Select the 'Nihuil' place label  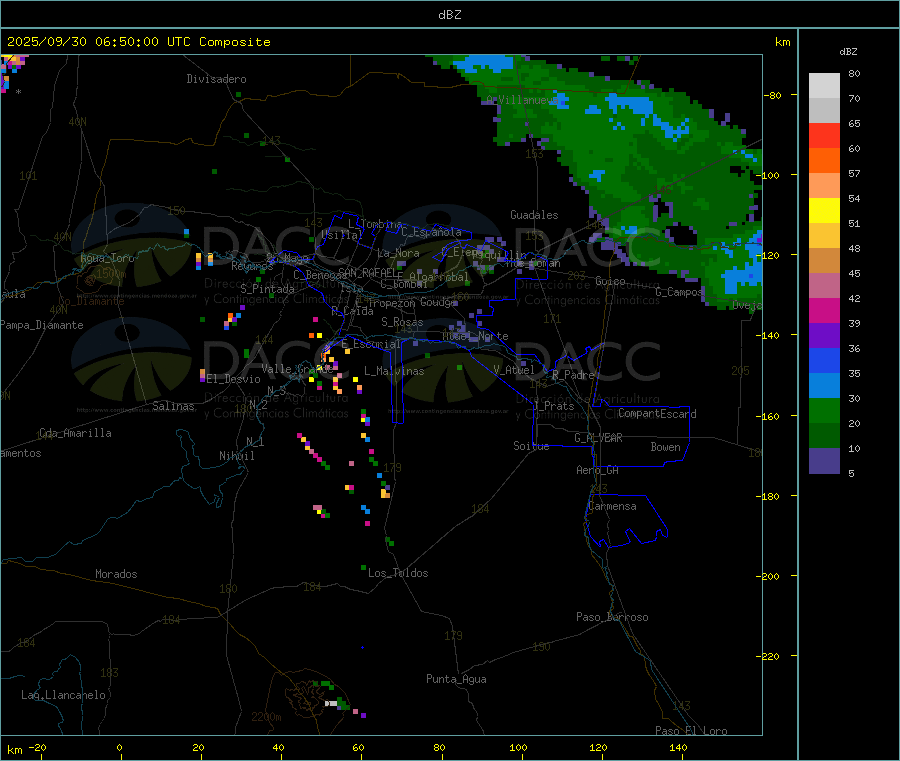click(x=236, y=456)
